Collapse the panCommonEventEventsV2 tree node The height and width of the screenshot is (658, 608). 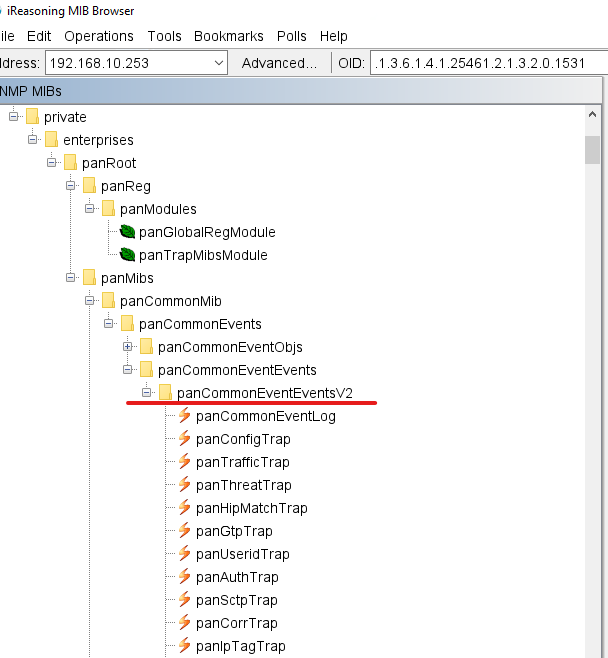(146, 392)
